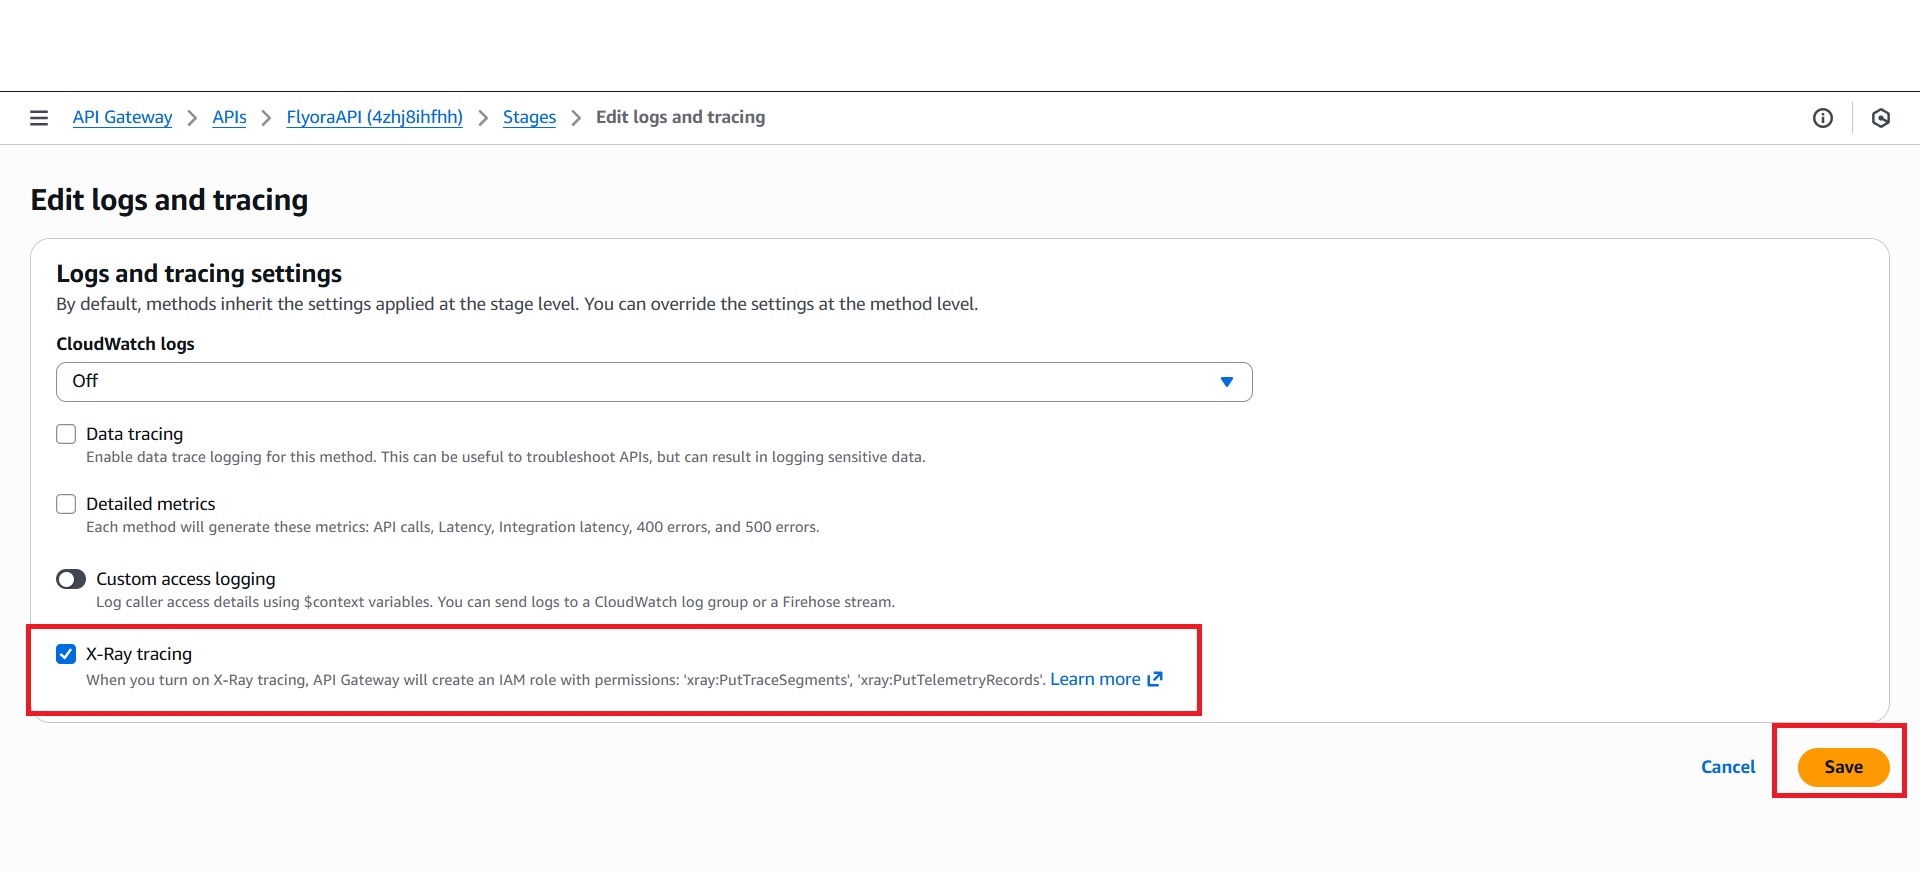Click the info circle icon
Viewport: 1920px width, 888px height.
point(1822,118)
